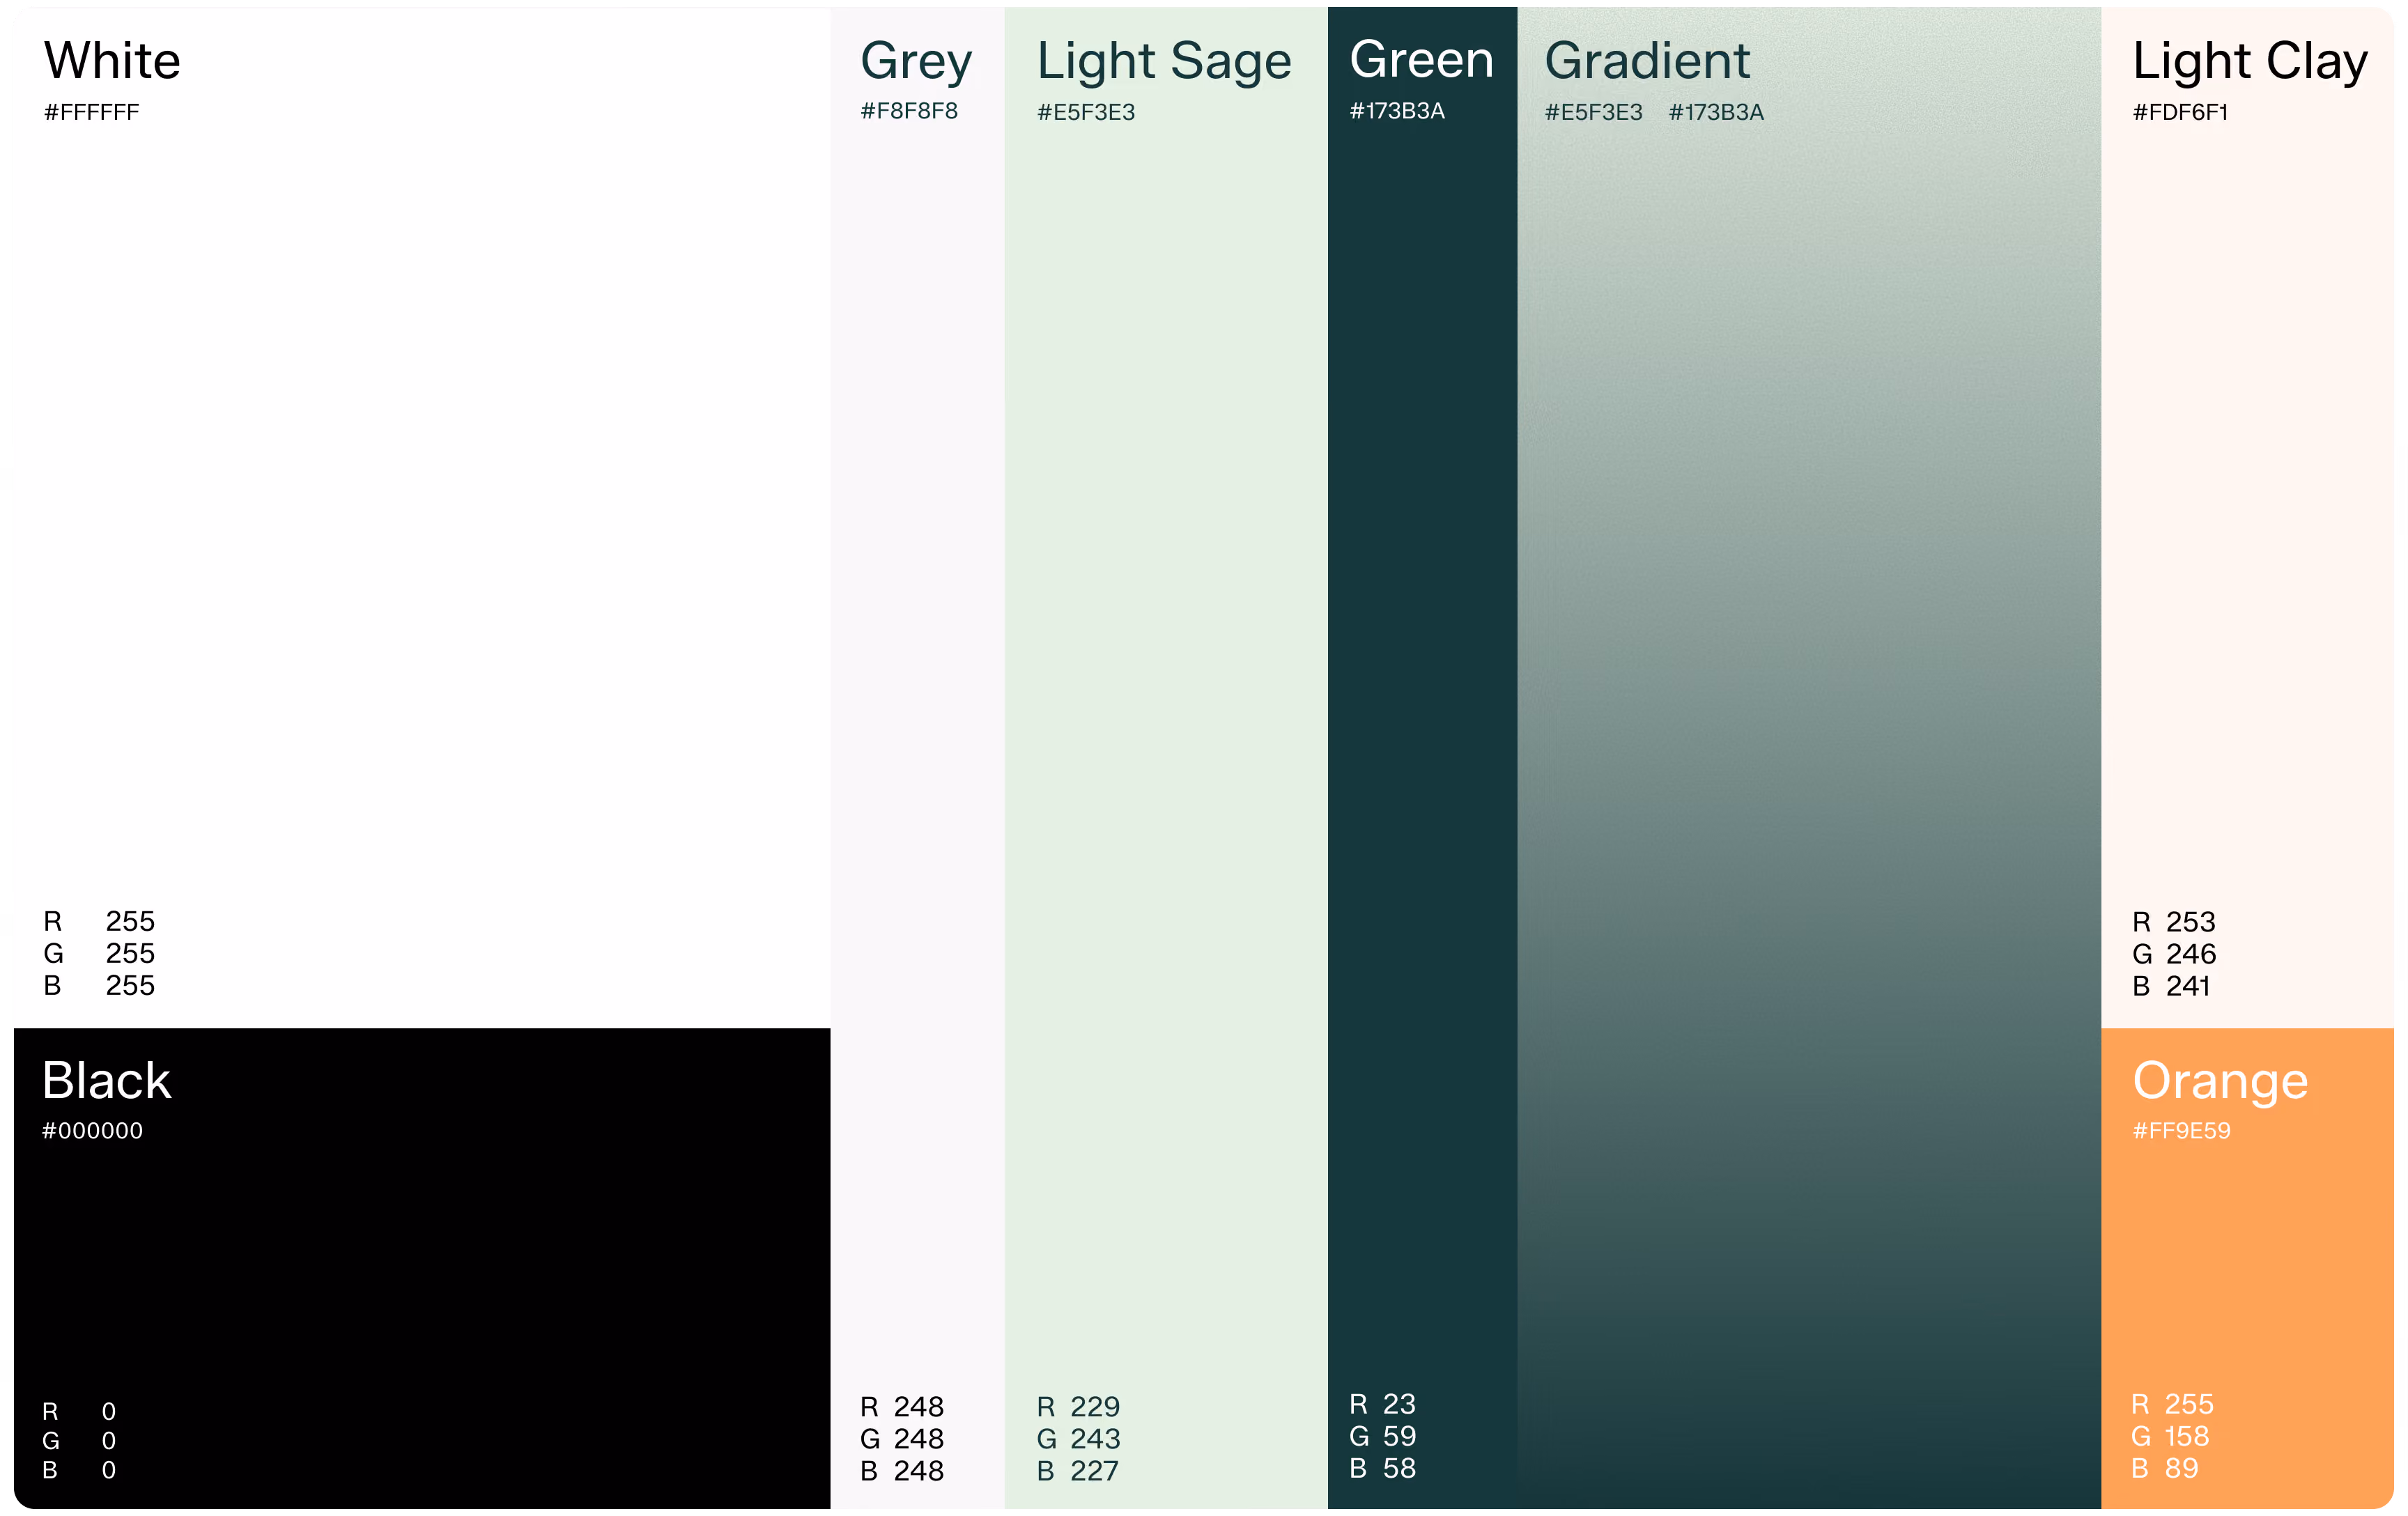Click the R 23 value in Green
2408x1516 pixels.
pos(1382,1404)
